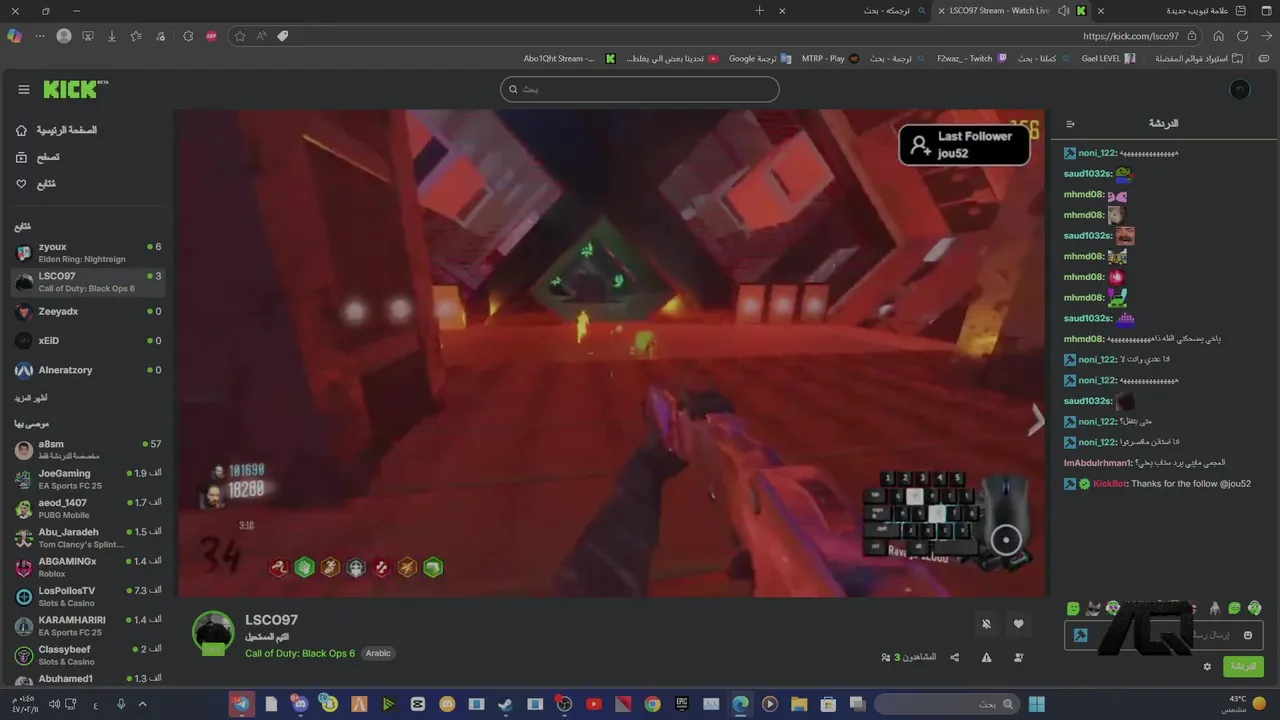Go to the Home page sidebar link

point(57,130)
